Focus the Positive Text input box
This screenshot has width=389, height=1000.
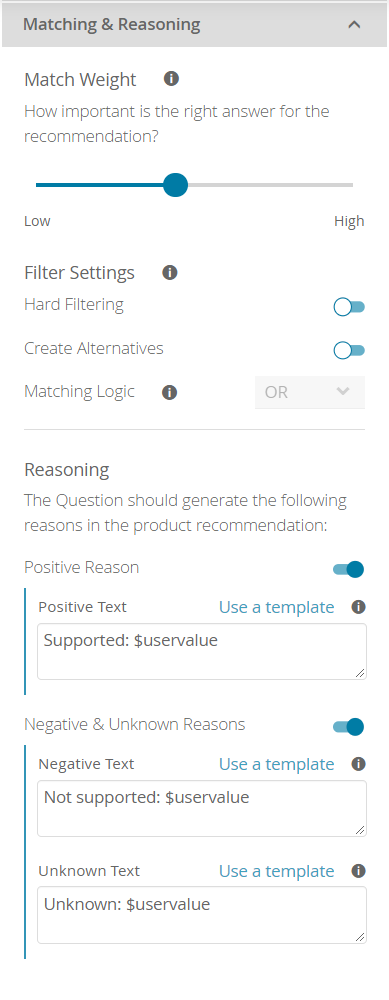pos(202,651)
